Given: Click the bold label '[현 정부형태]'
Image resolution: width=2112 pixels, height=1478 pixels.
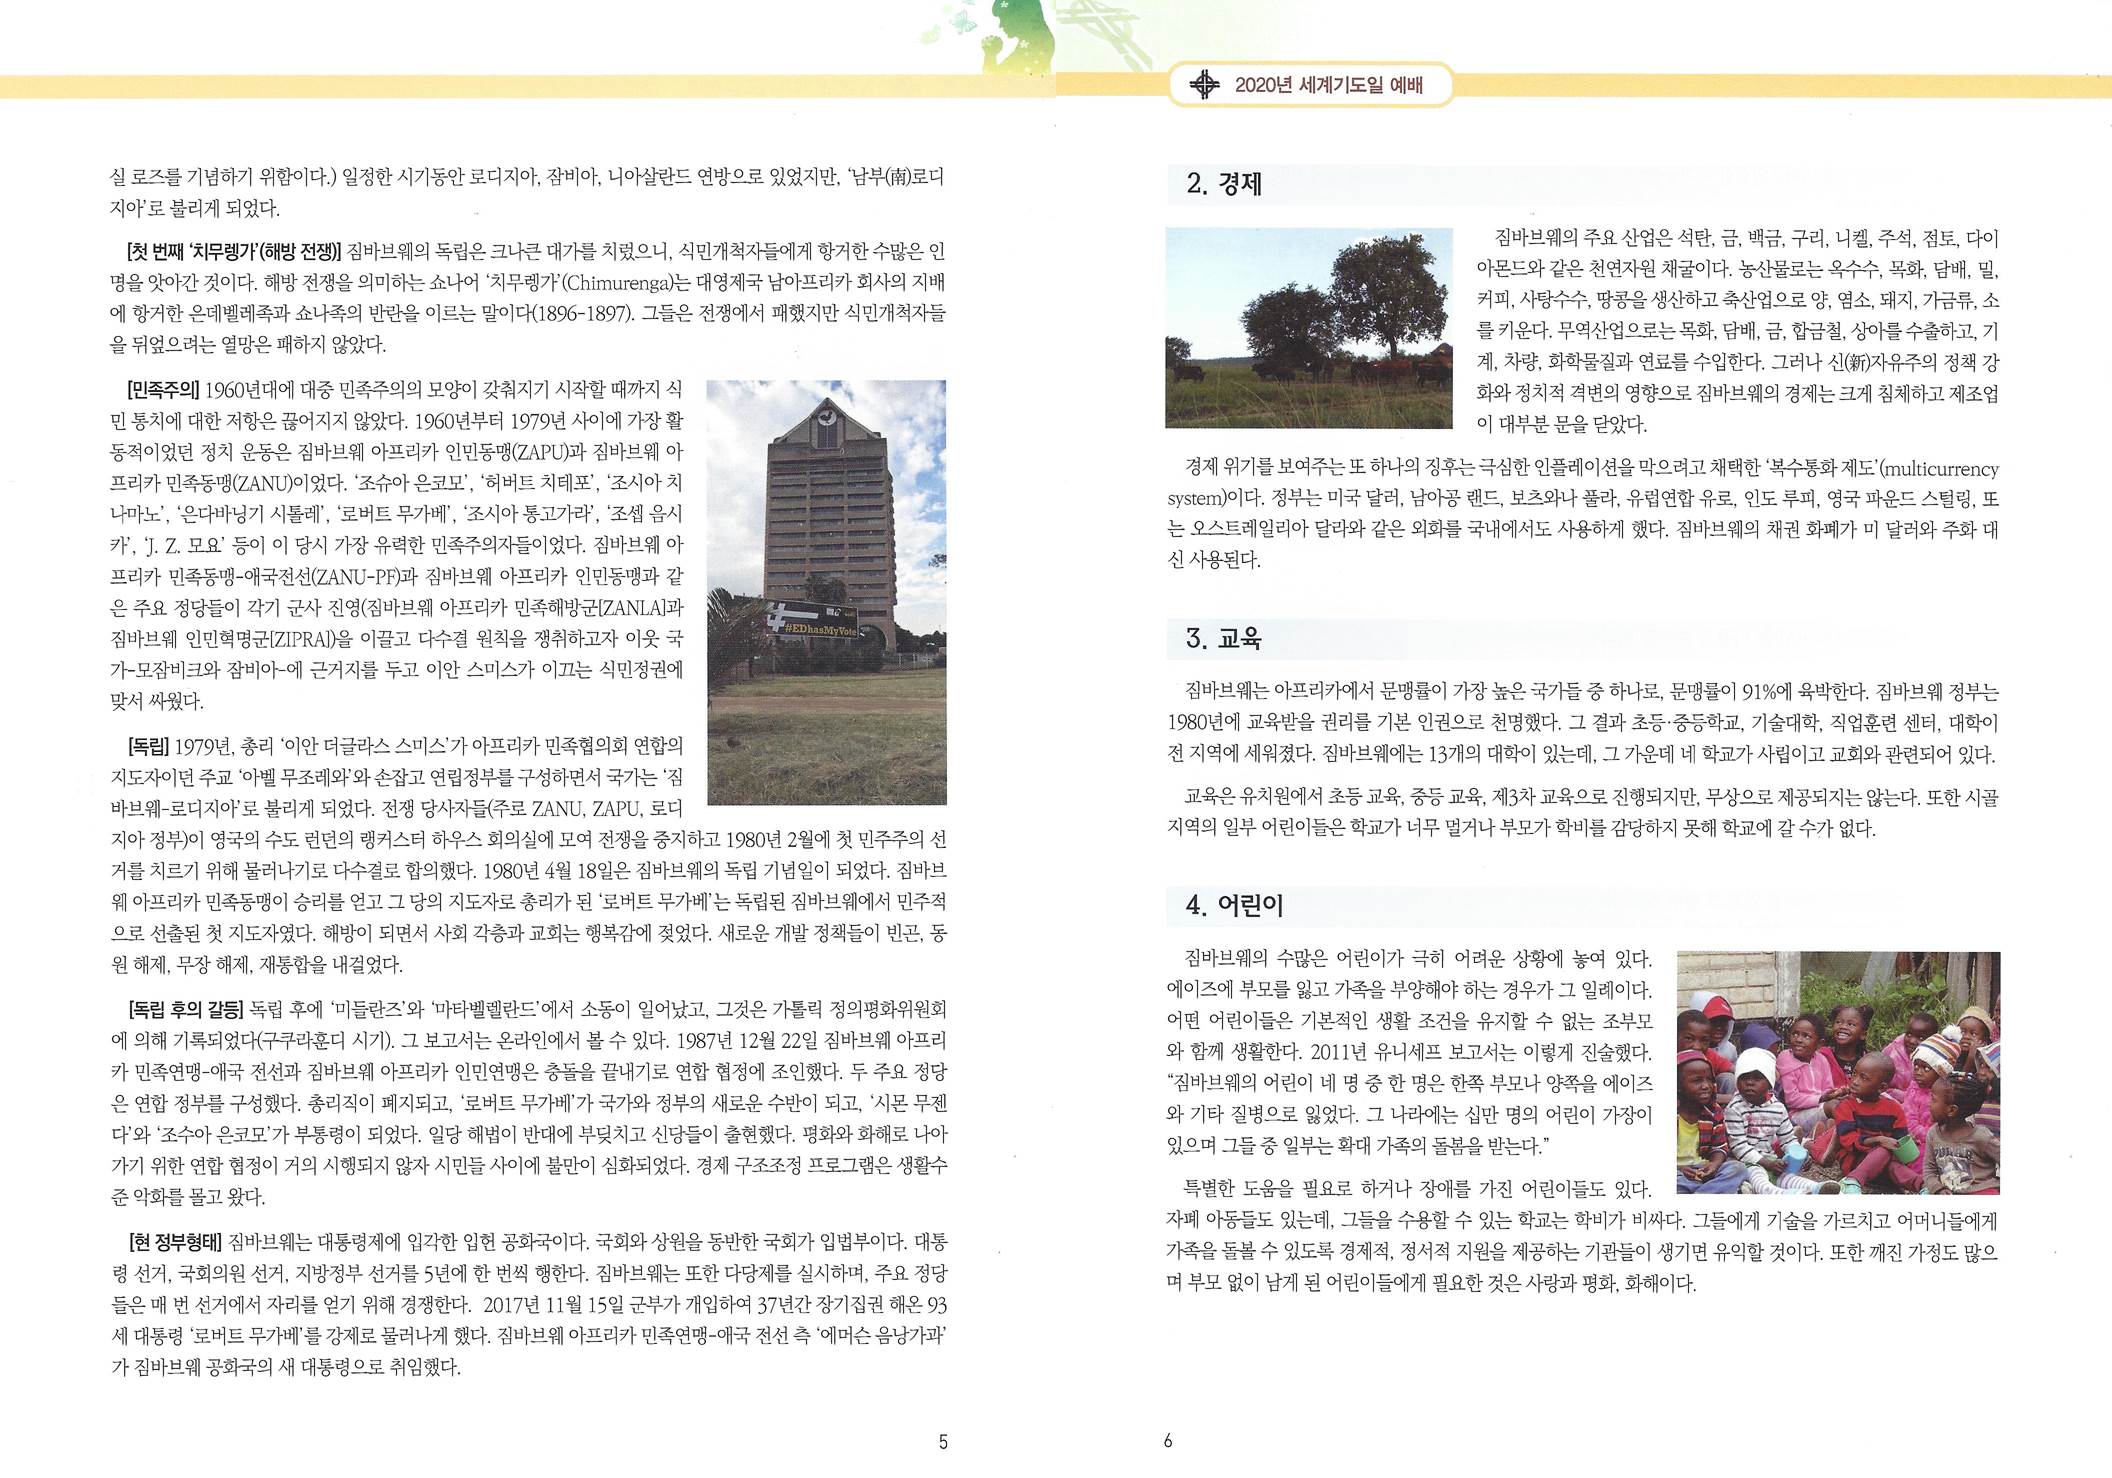Looking at the screenshot, I should coord(175,1242).
